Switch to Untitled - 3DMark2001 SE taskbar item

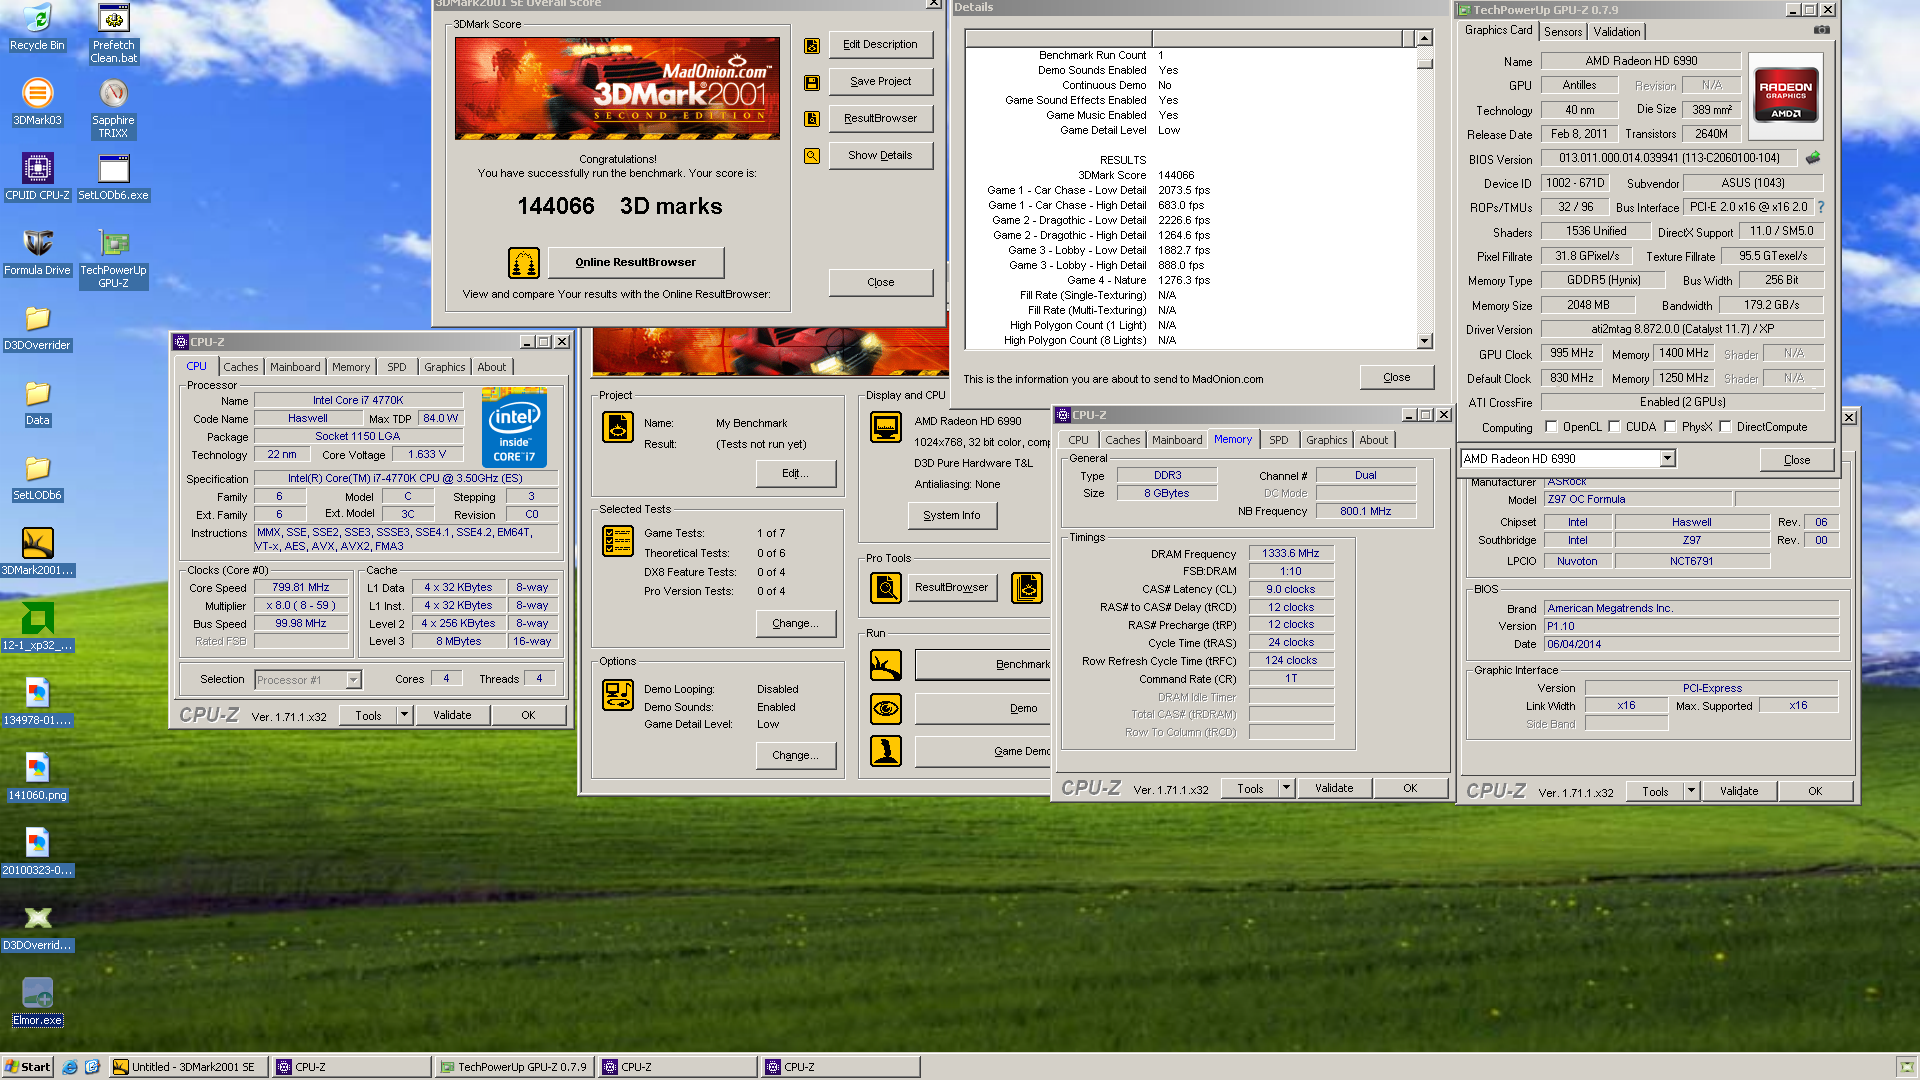[189, 1067]
